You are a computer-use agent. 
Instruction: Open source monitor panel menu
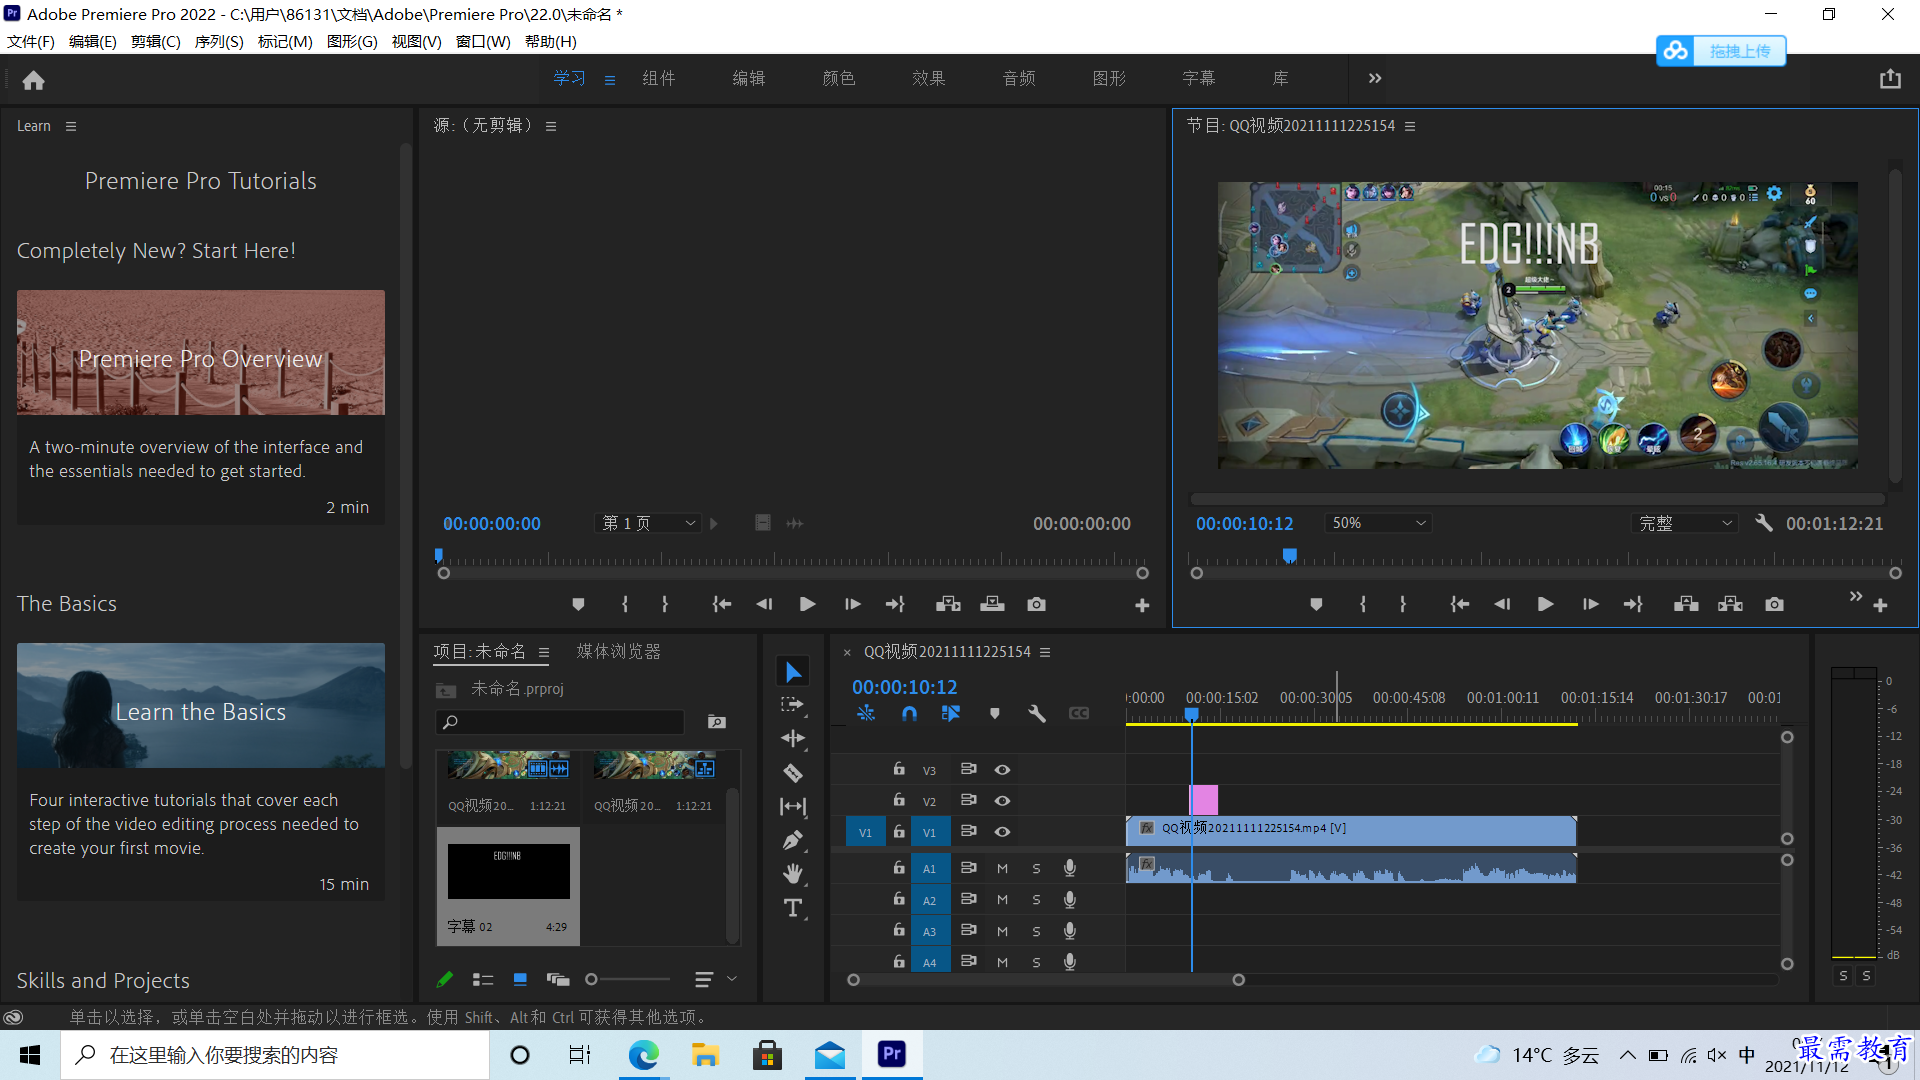coord(551,126)
